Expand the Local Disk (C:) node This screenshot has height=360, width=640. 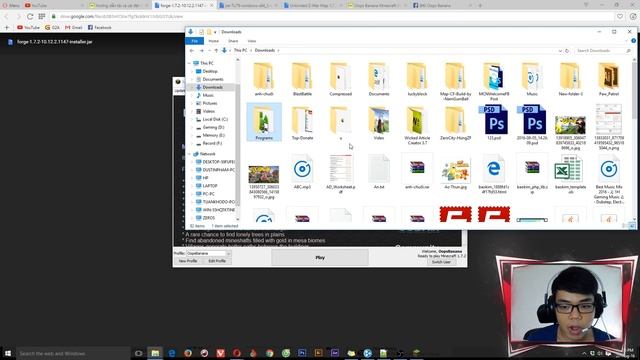193,119
